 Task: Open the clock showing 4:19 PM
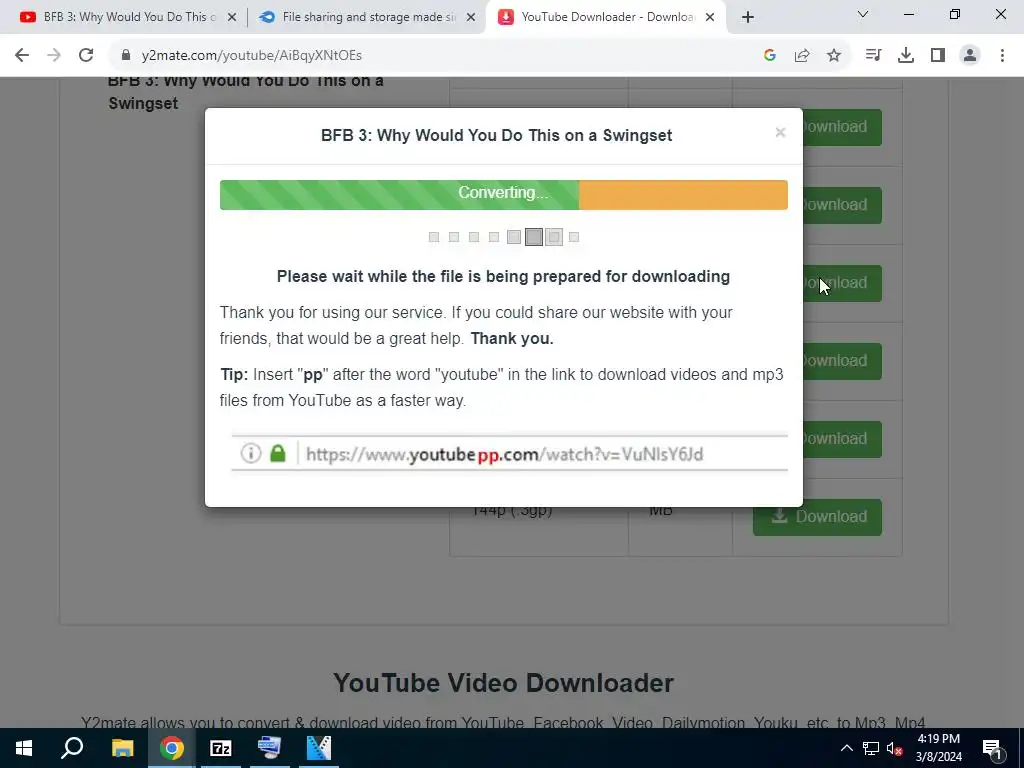click(x=939, y=748)
